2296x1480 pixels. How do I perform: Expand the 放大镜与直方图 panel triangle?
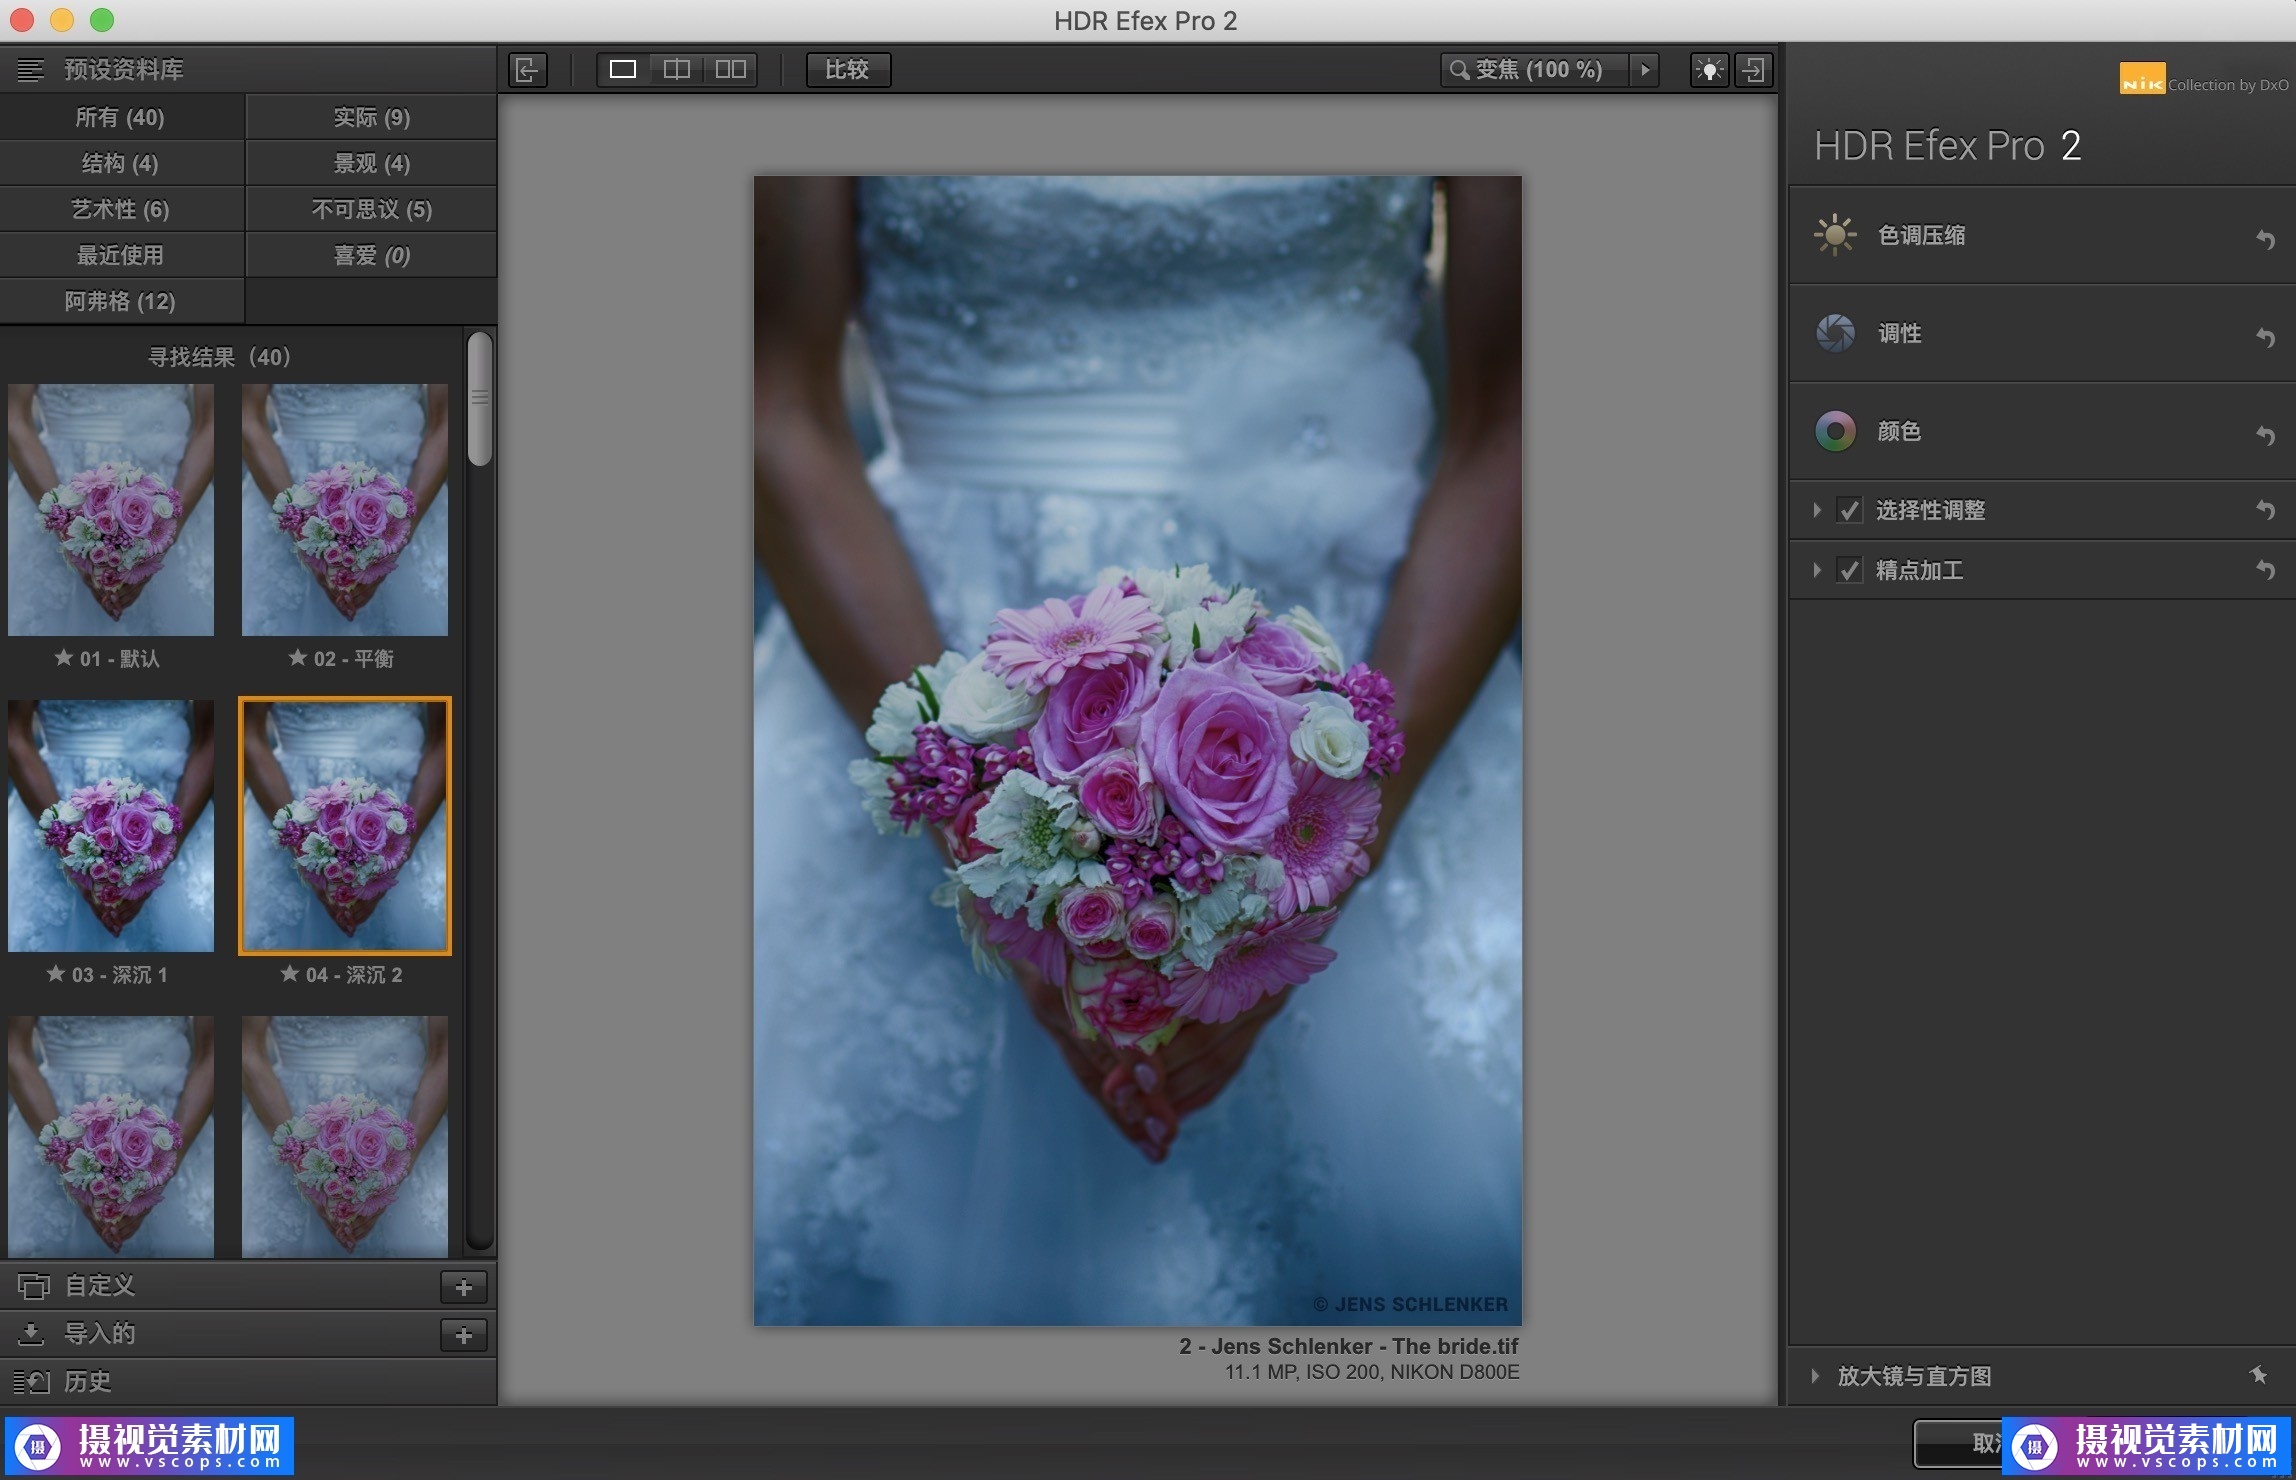(x=1814, y=1376)
